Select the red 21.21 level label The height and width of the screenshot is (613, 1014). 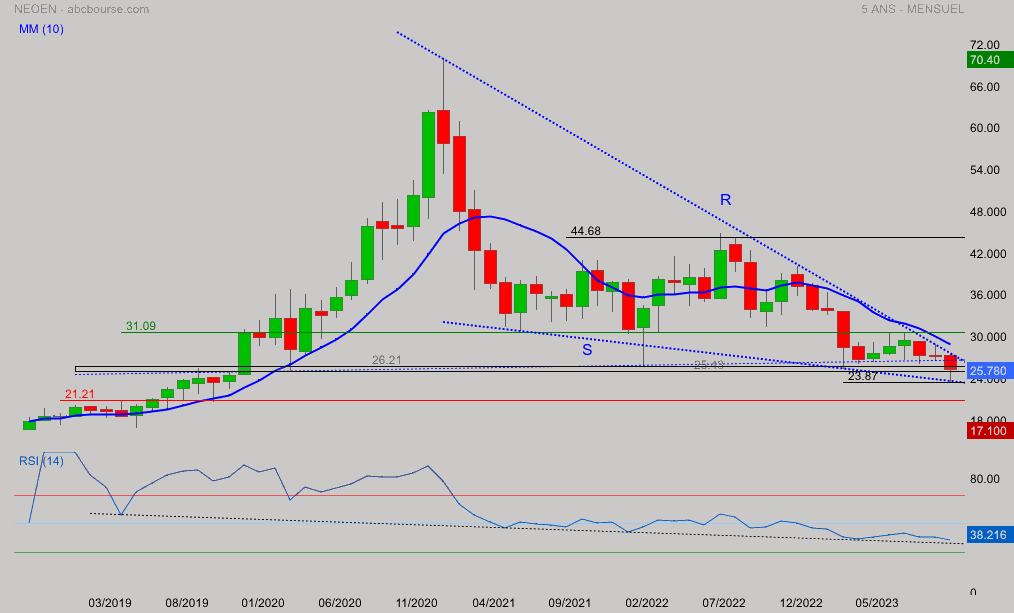(x=80, y=394)
